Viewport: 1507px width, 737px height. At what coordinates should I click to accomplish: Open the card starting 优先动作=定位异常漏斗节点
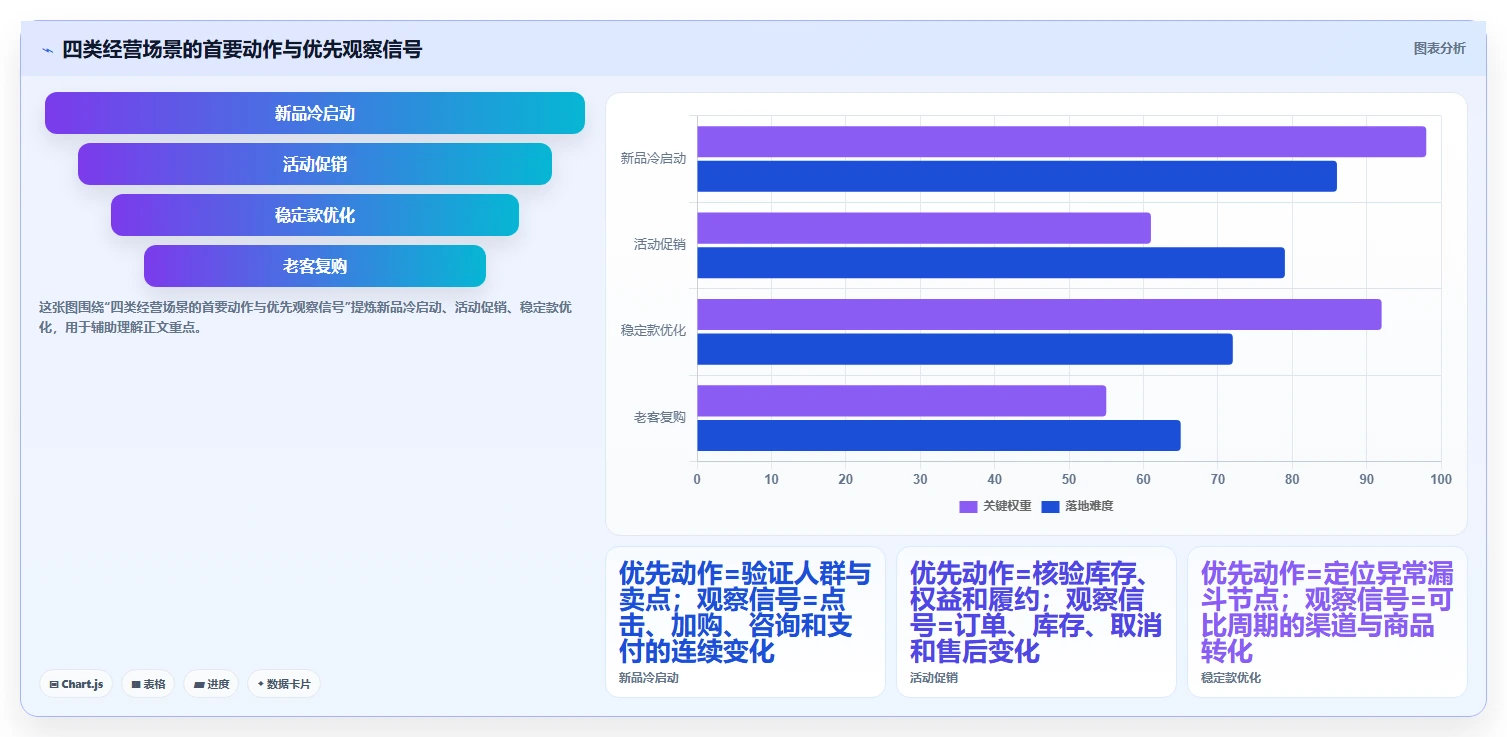pyautogui.click(x=1327, y=622)
